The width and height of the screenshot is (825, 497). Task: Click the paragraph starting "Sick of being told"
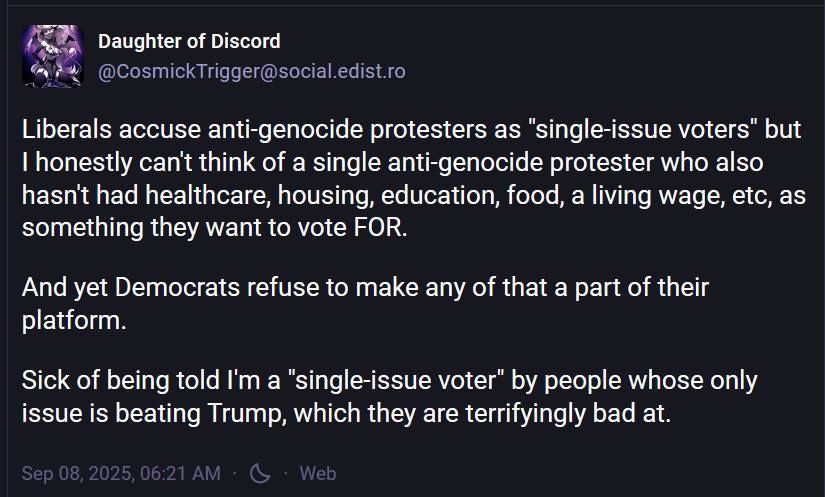pos(390,397)
